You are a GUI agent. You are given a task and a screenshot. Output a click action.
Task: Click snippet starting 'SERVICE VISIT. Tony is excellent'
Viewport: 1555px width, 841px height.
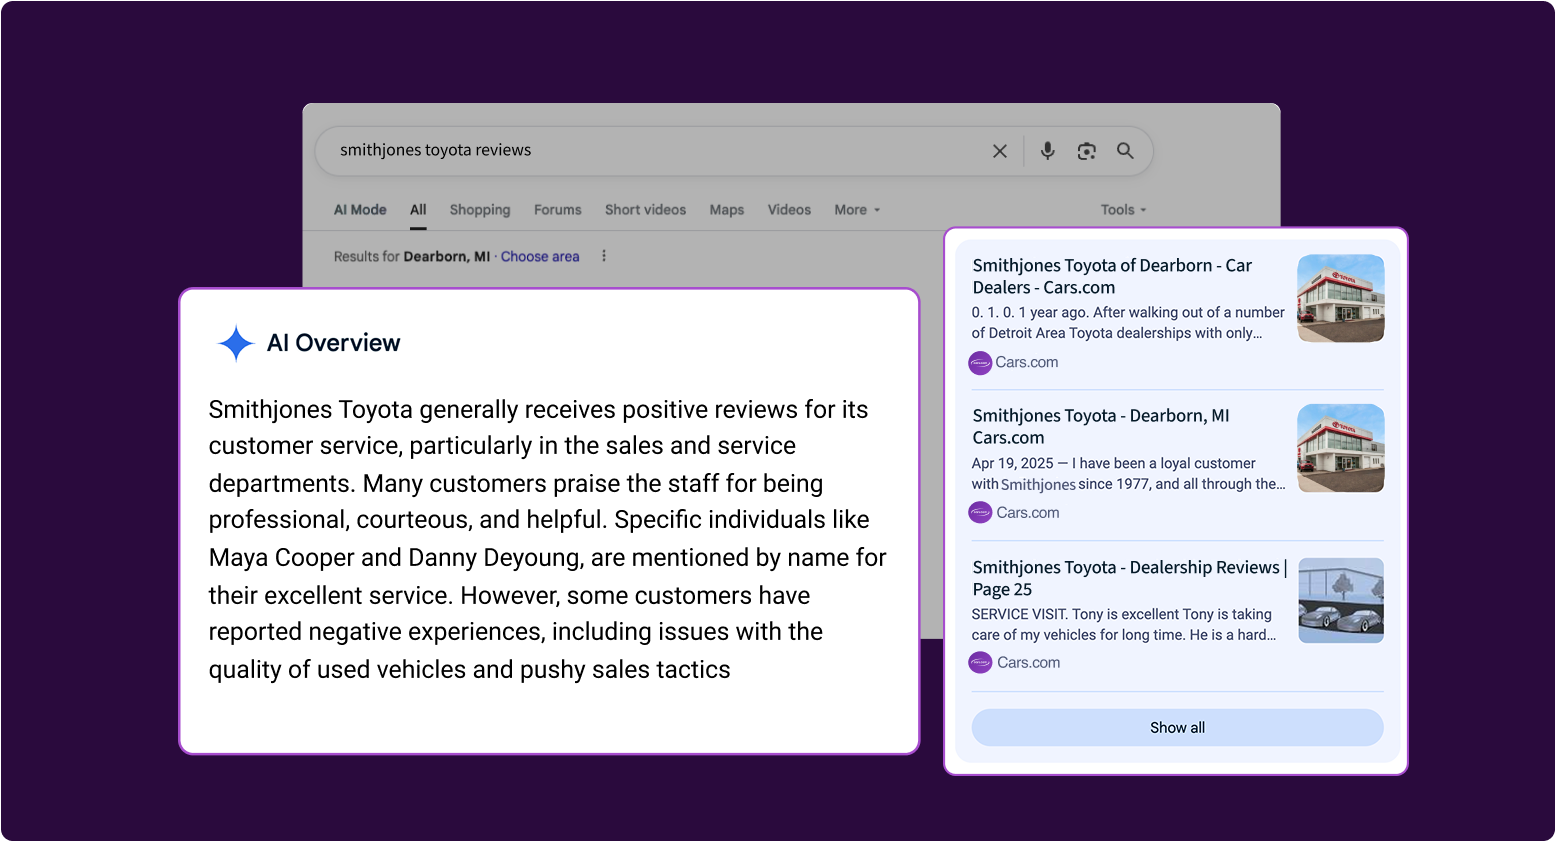[1124, 625]
